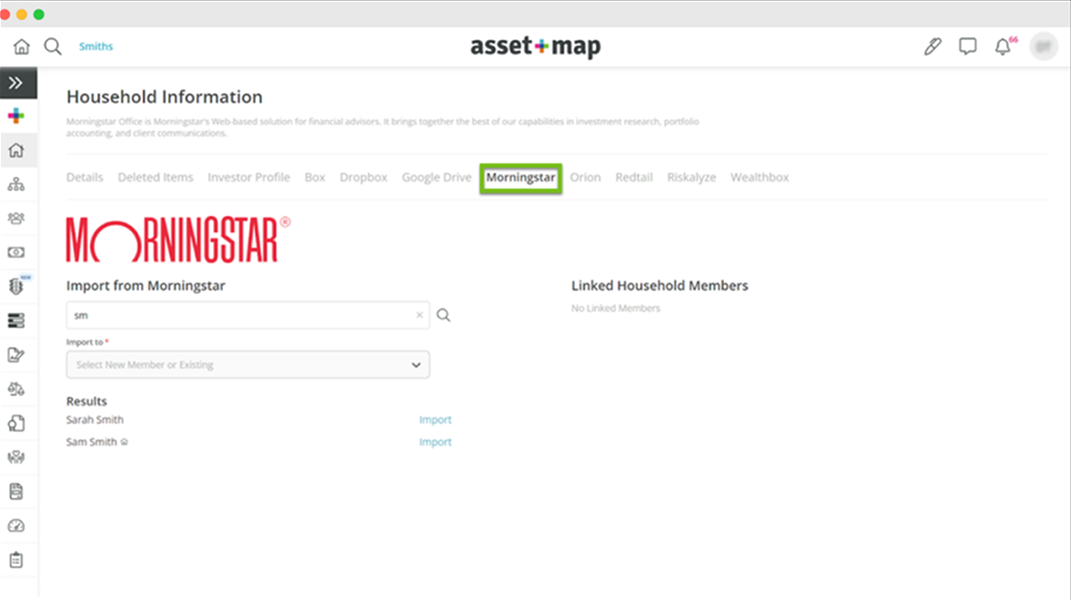Click the Morningstar search field containing sm

tap(248, 316)
